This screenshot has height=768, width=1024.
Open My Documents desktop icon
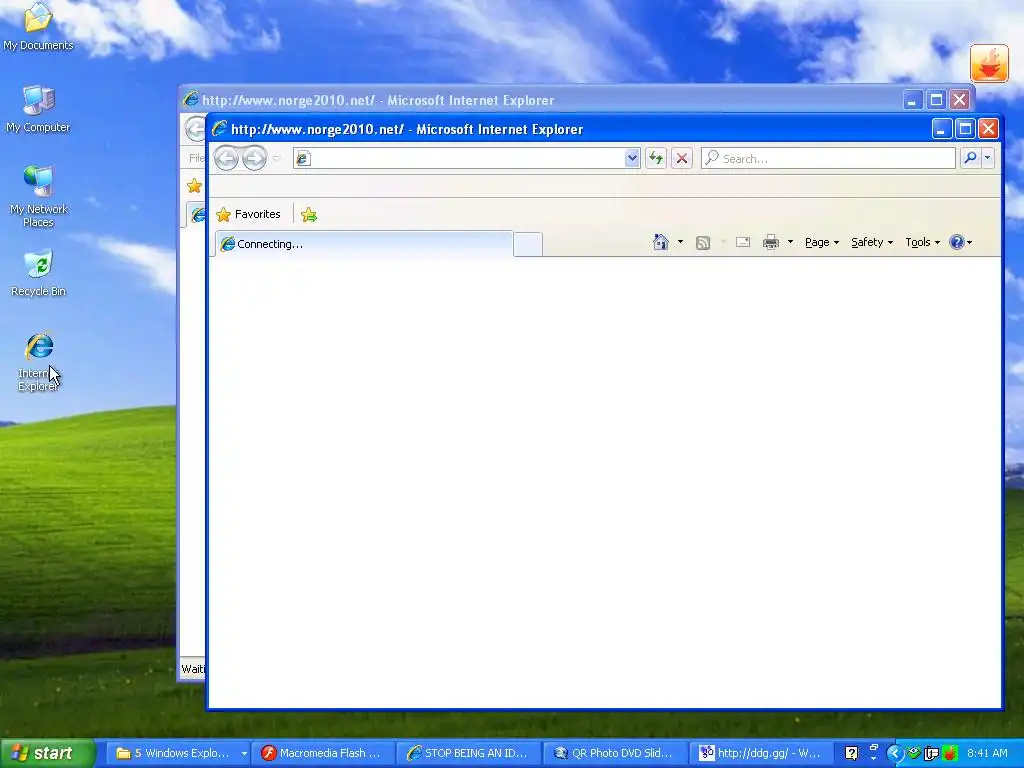coord(38,27)
